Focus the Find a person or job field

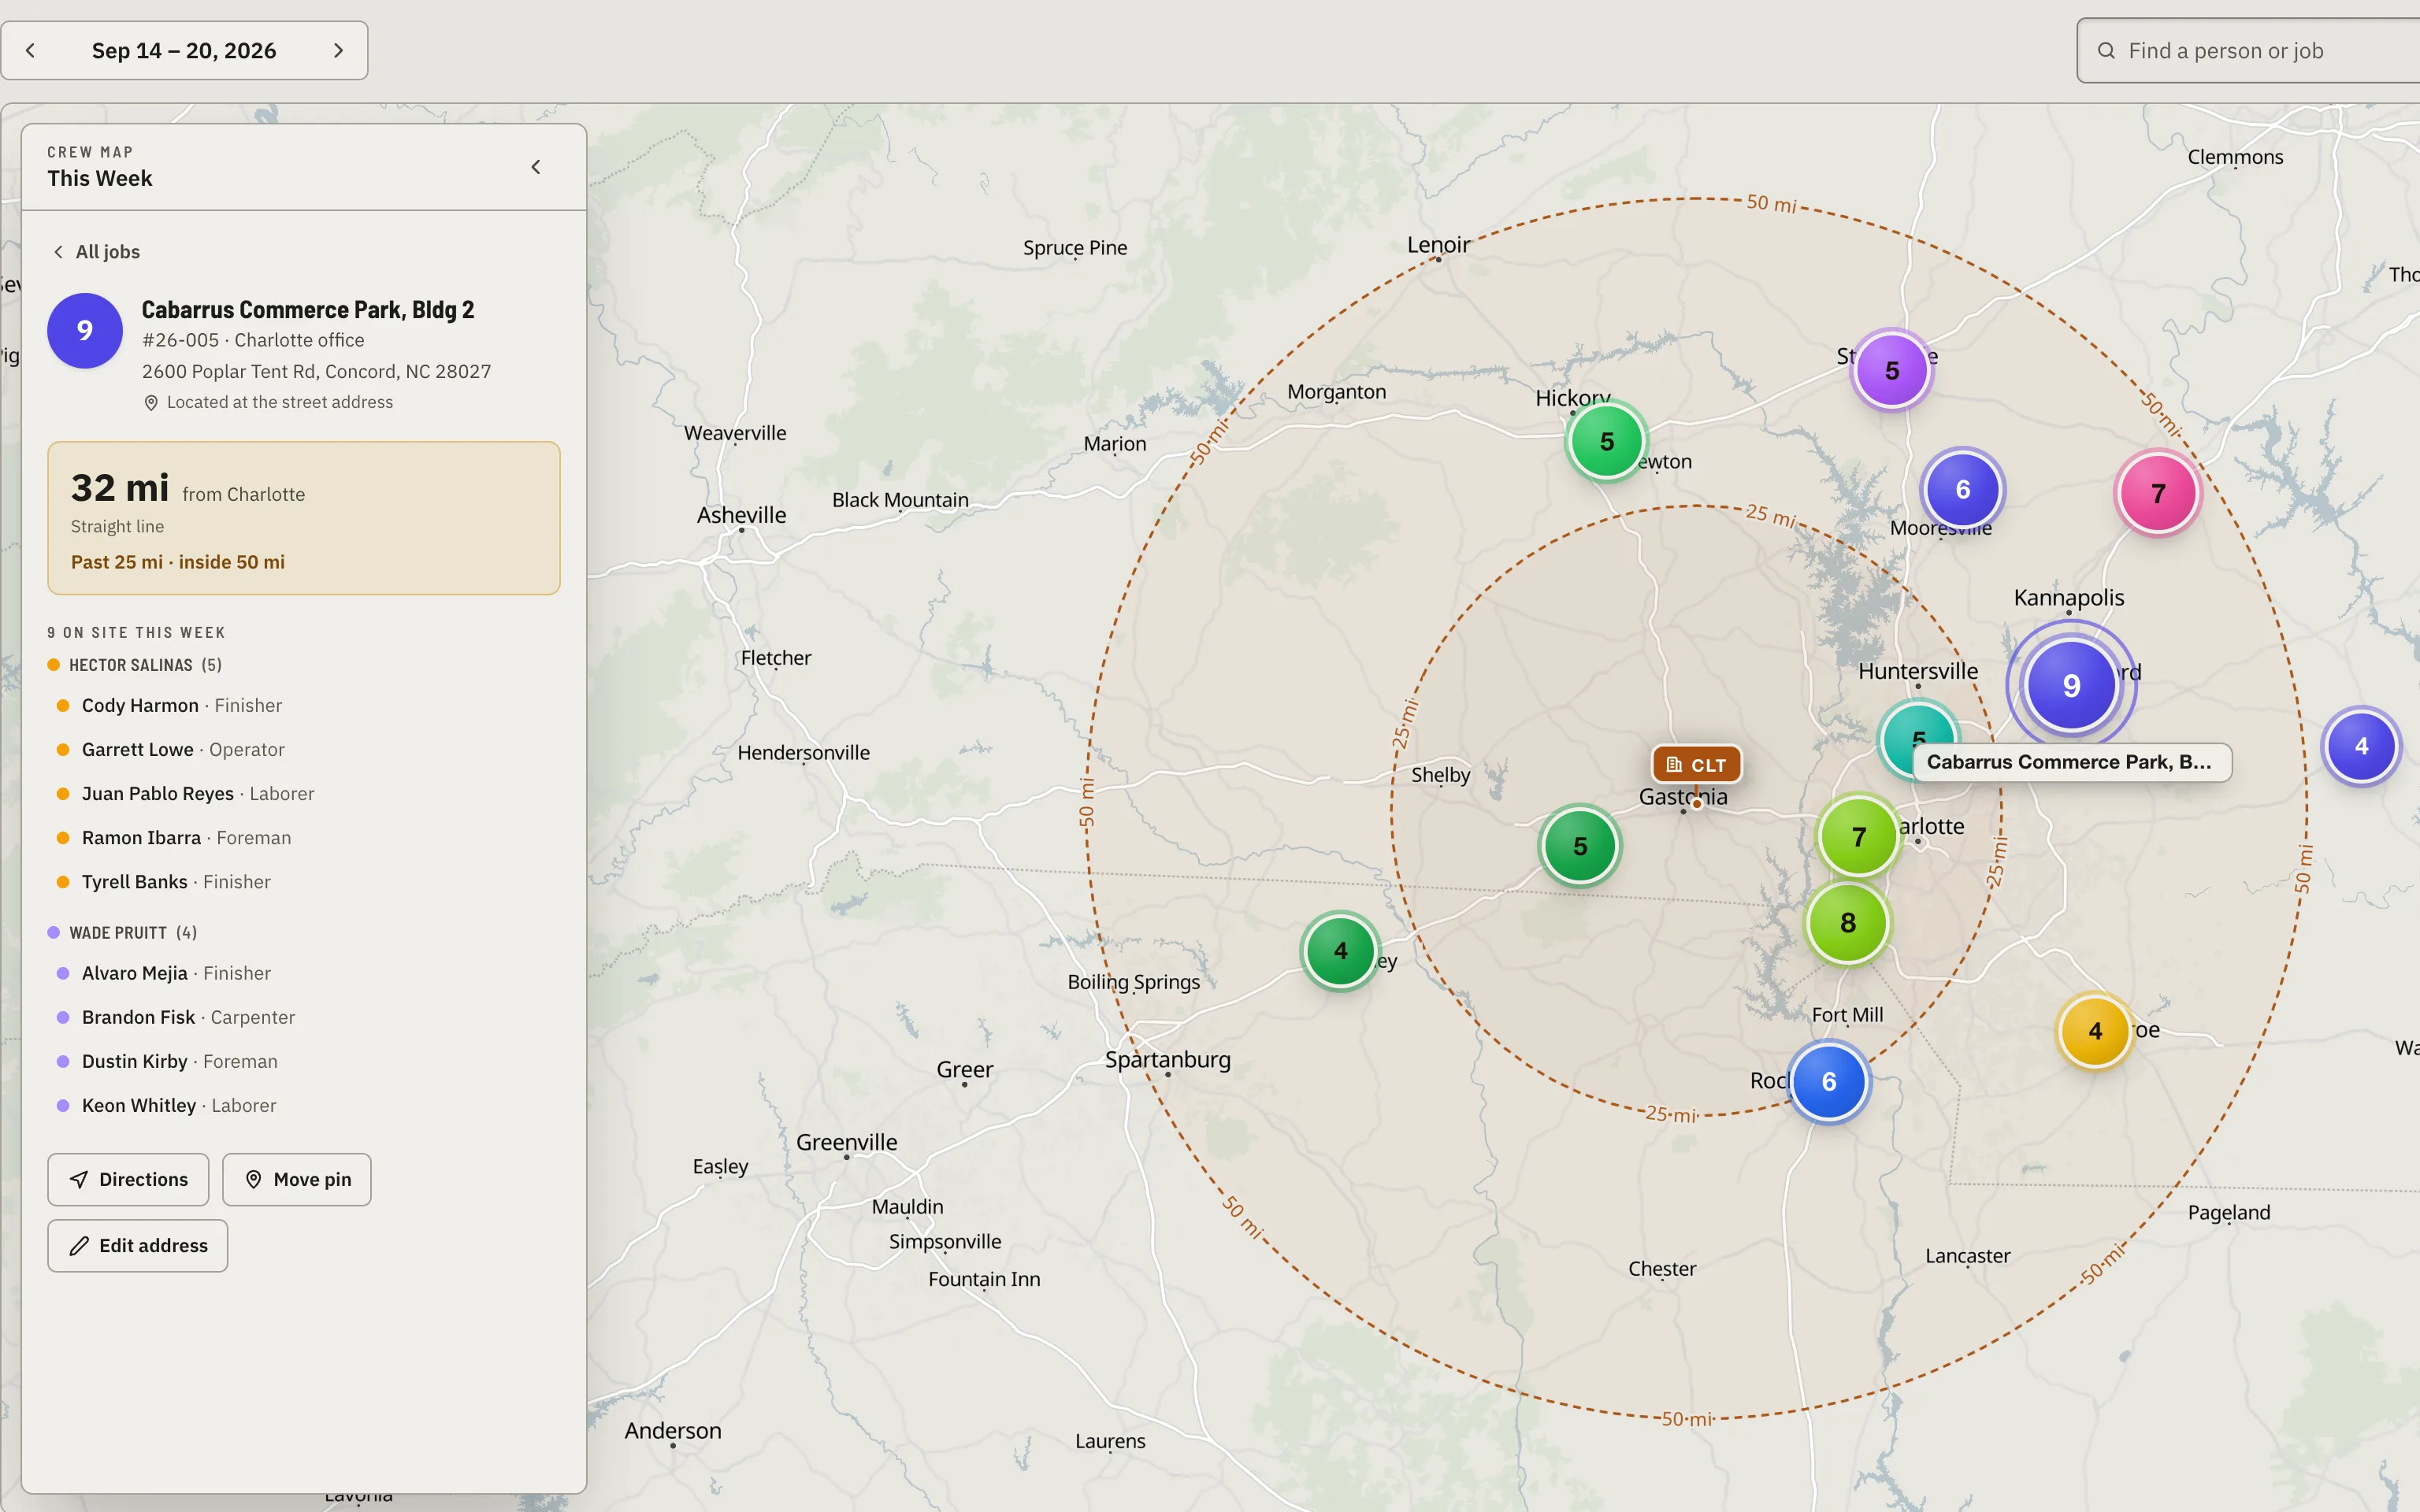pos(2250,50)
